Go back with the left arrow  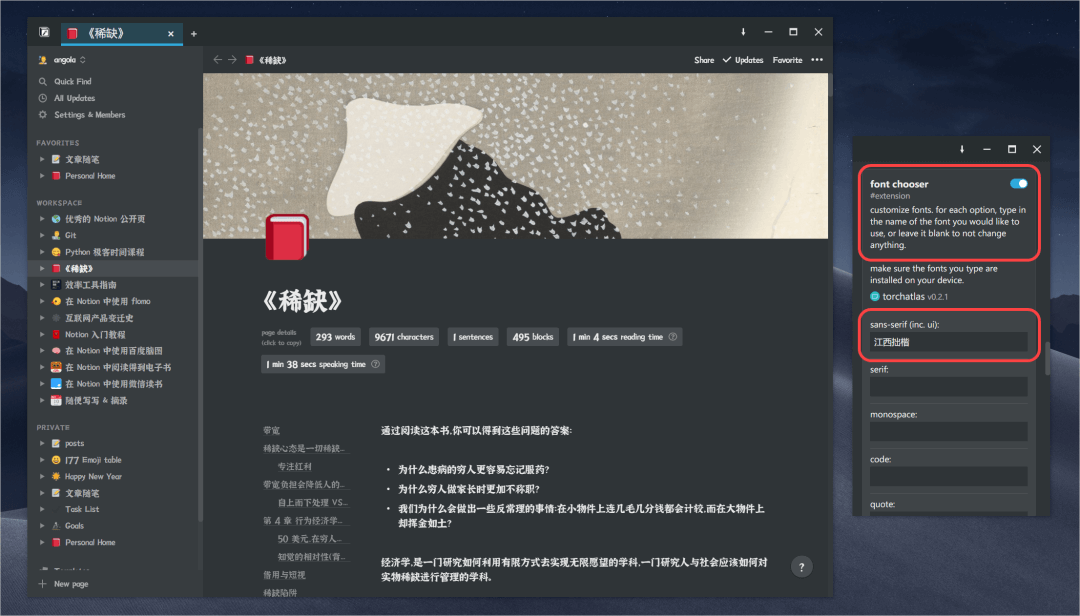click(x=218, y=60)
